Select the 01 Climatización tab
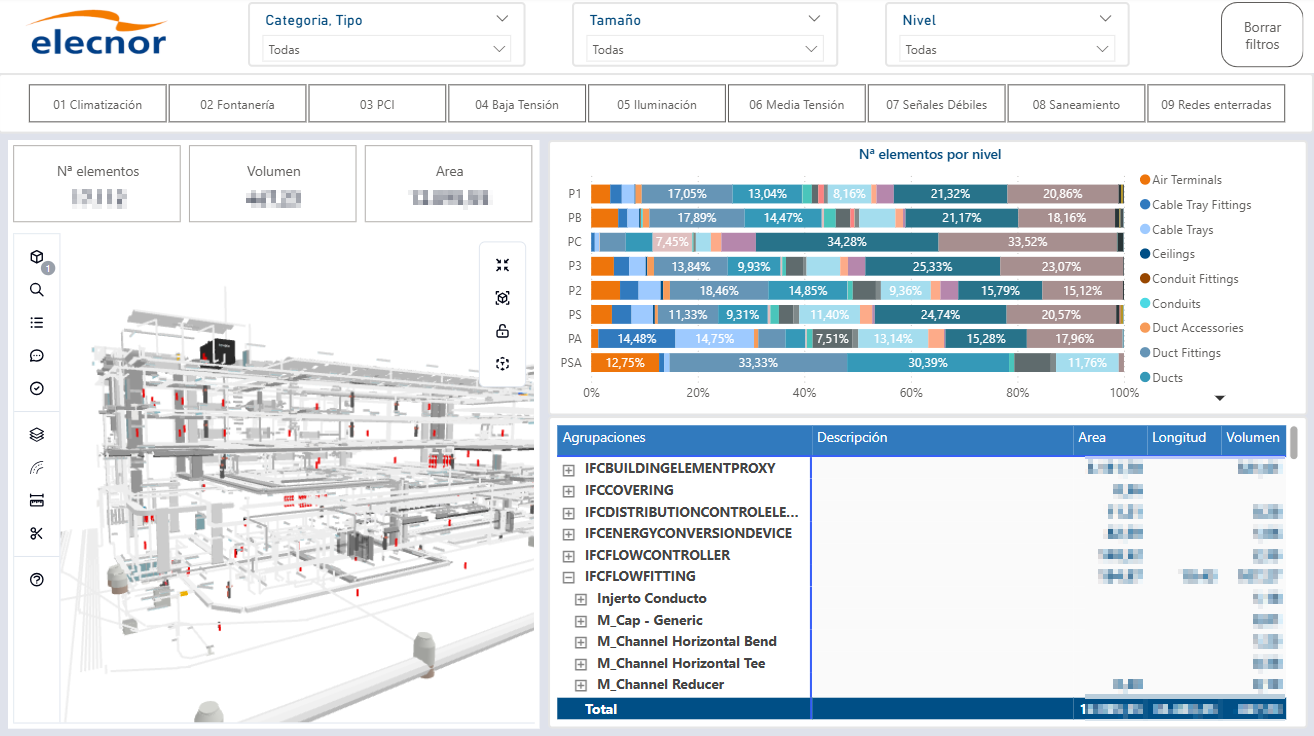 click(x=97, y=104)
